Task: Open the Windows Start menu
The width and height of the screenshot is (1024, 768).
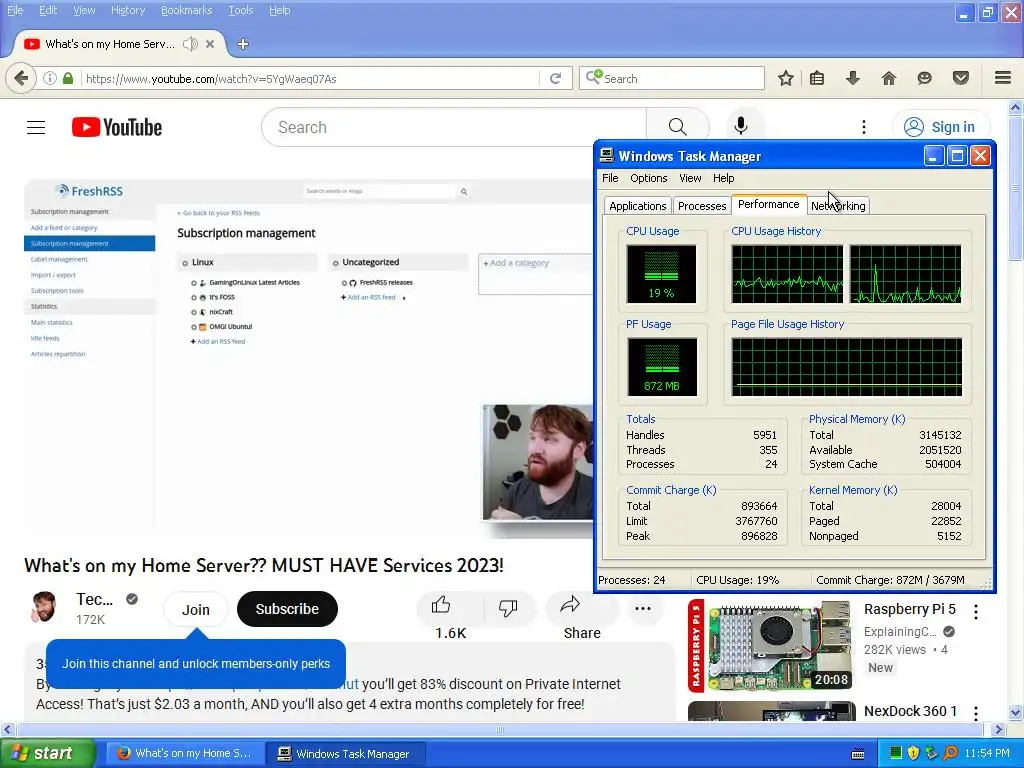Action: [x=47, y=753]
